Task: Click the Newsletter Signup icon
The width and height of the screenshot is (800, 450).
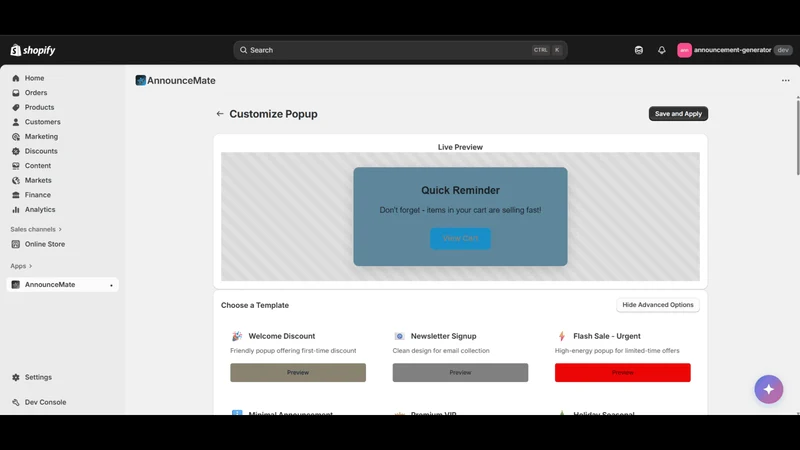Action: [x=399, y=336]
